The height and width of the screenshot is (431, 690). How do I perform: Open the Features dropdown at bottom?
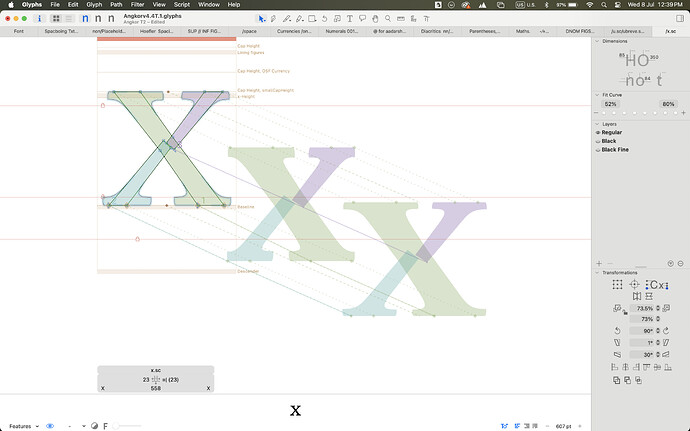click(x=24, y=426)
